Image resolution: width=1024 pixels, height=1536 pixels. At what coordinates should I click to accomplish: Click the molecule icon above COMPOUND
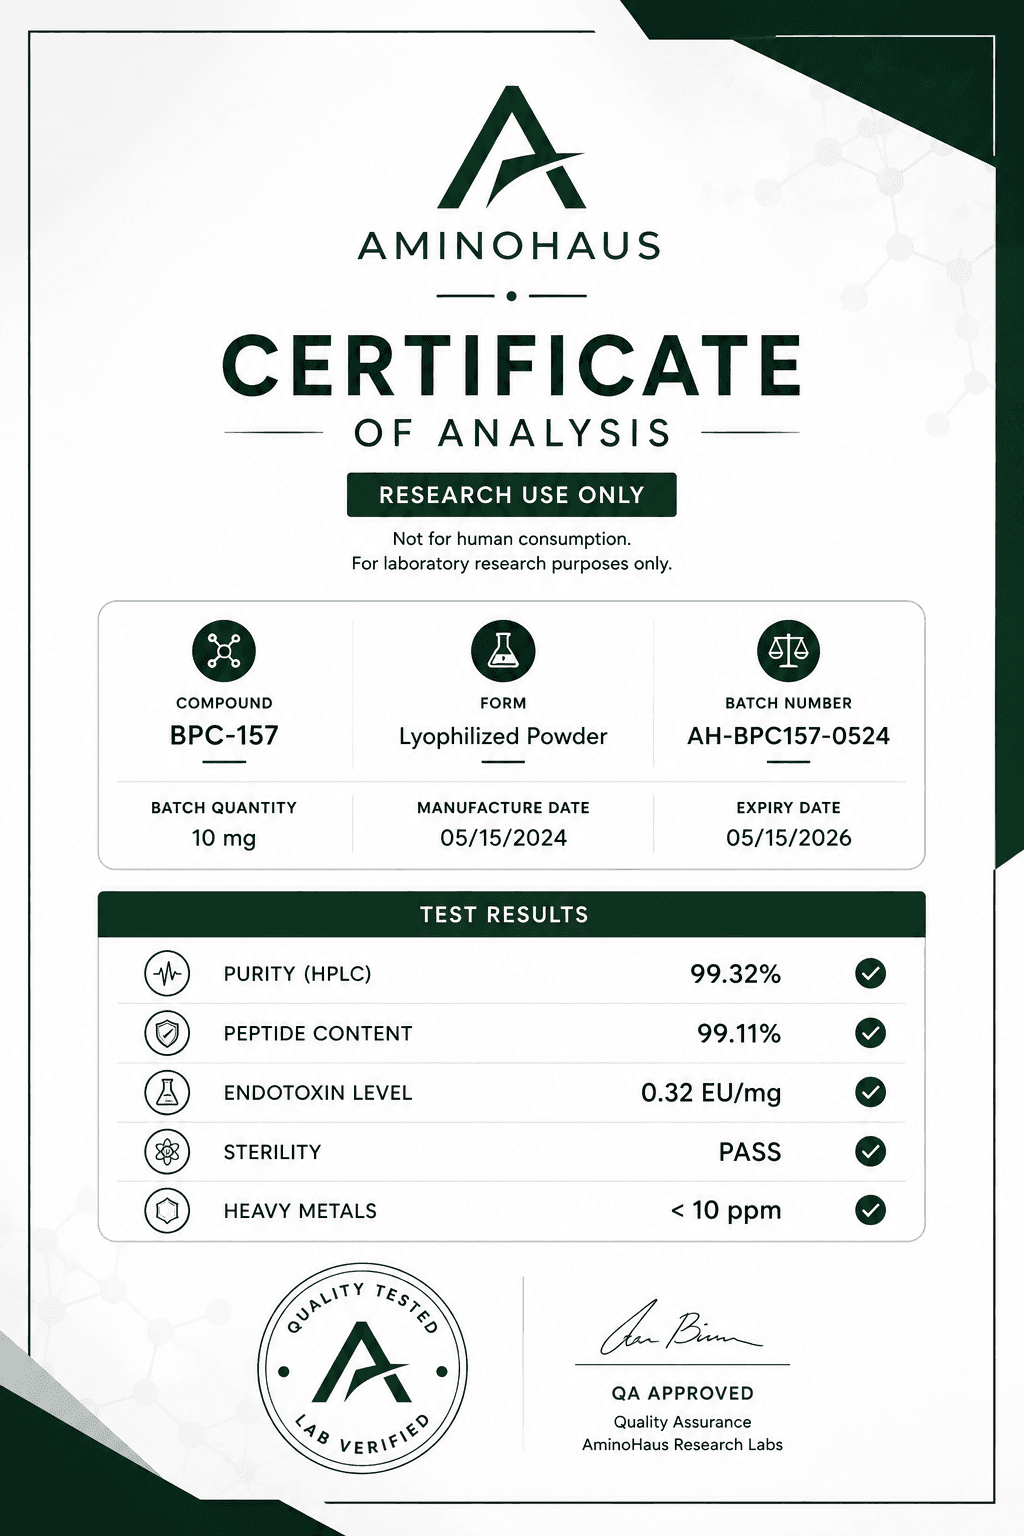click(224, 651)
